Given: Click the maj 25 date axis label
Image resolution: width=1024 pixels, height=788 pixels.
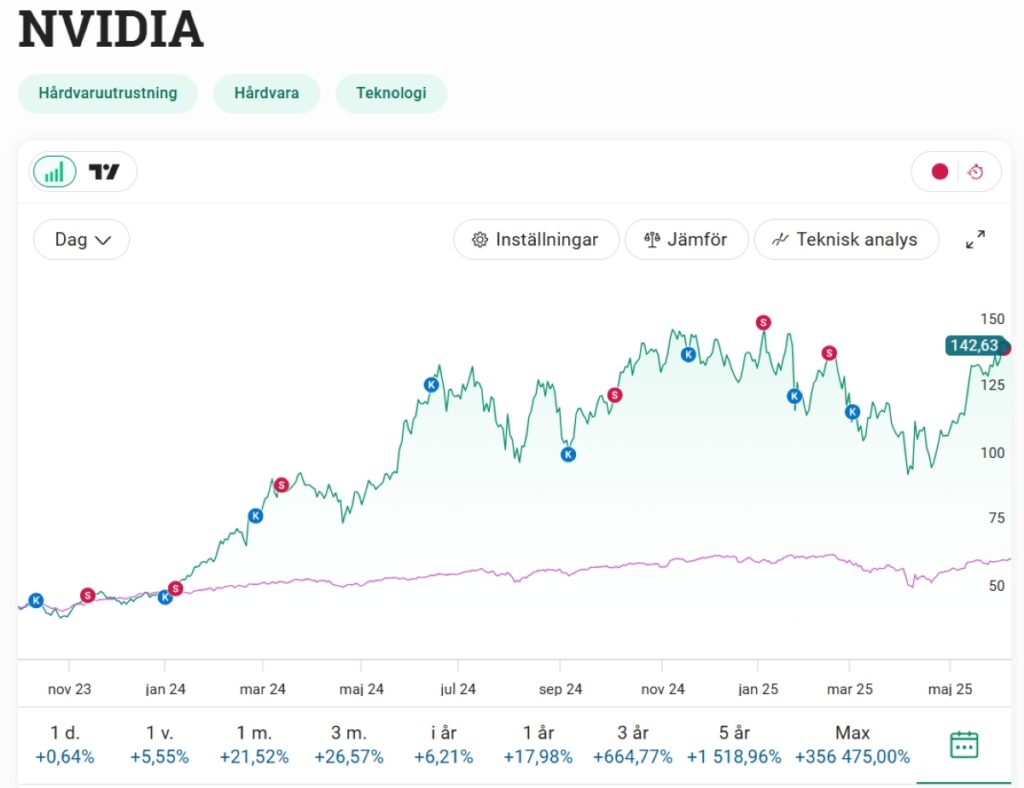Looking at the screenshot, I should pos(950,689).
